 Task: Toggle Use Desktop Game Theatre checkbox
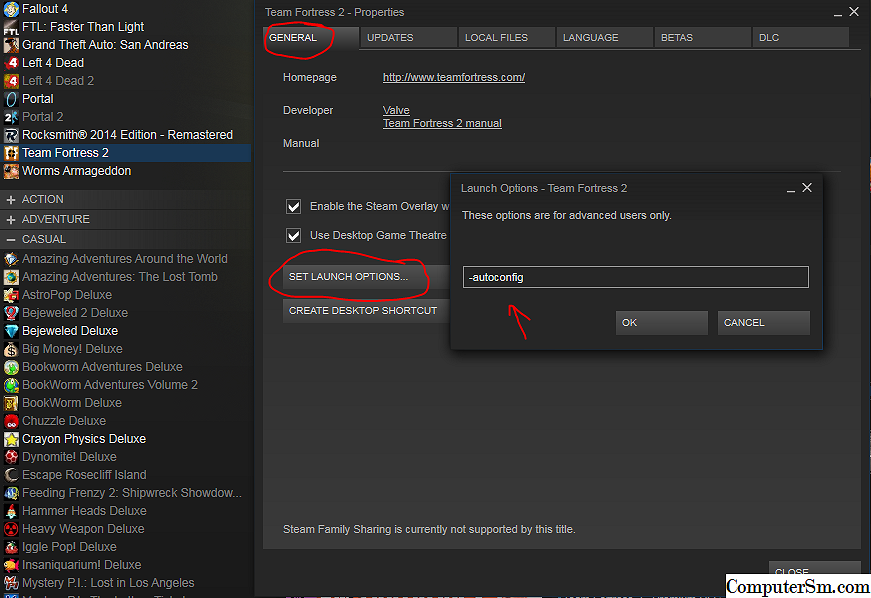point(293,235)
